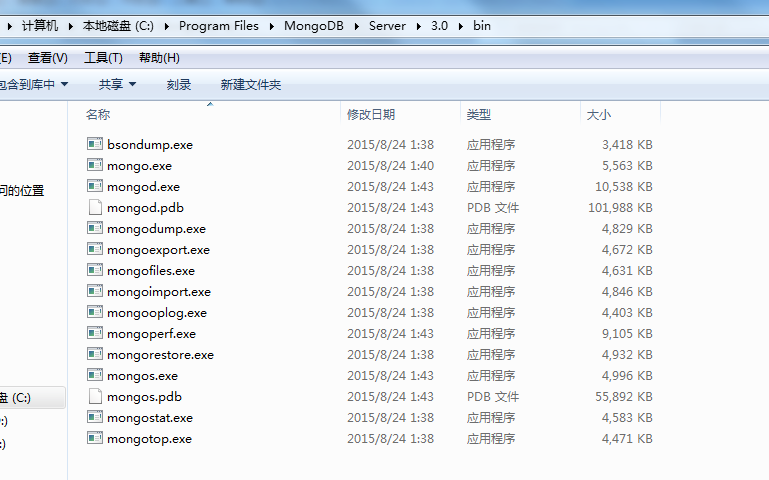
Task: Select the mongoexport.exe application icon
Action: [95, 250]
